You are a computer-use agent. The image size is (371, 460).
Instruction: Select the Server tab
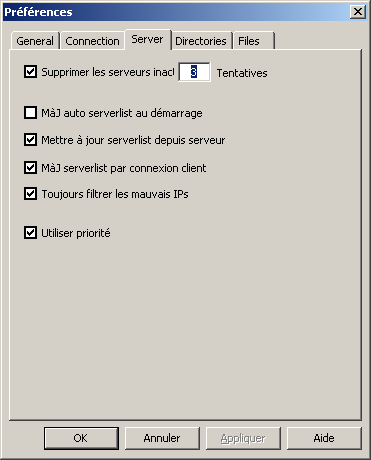pos(147,39)
